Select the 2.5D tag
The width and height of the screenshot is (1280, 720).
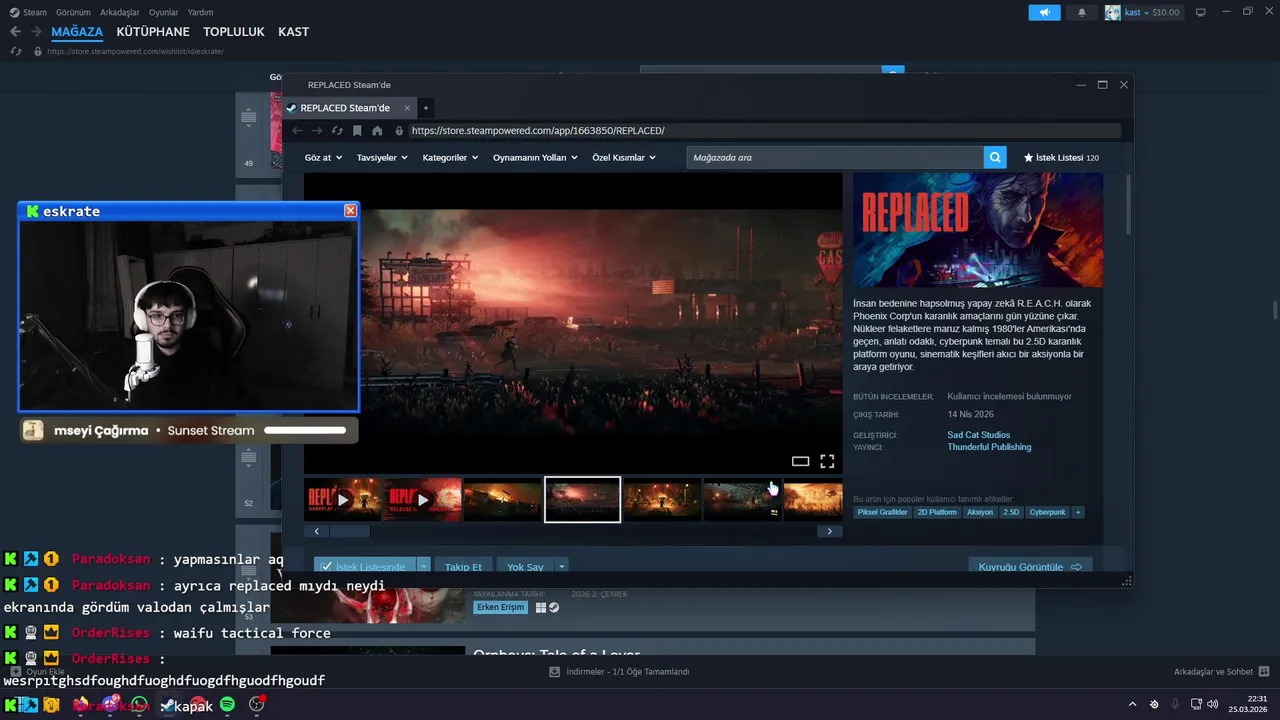(1011, 512)
